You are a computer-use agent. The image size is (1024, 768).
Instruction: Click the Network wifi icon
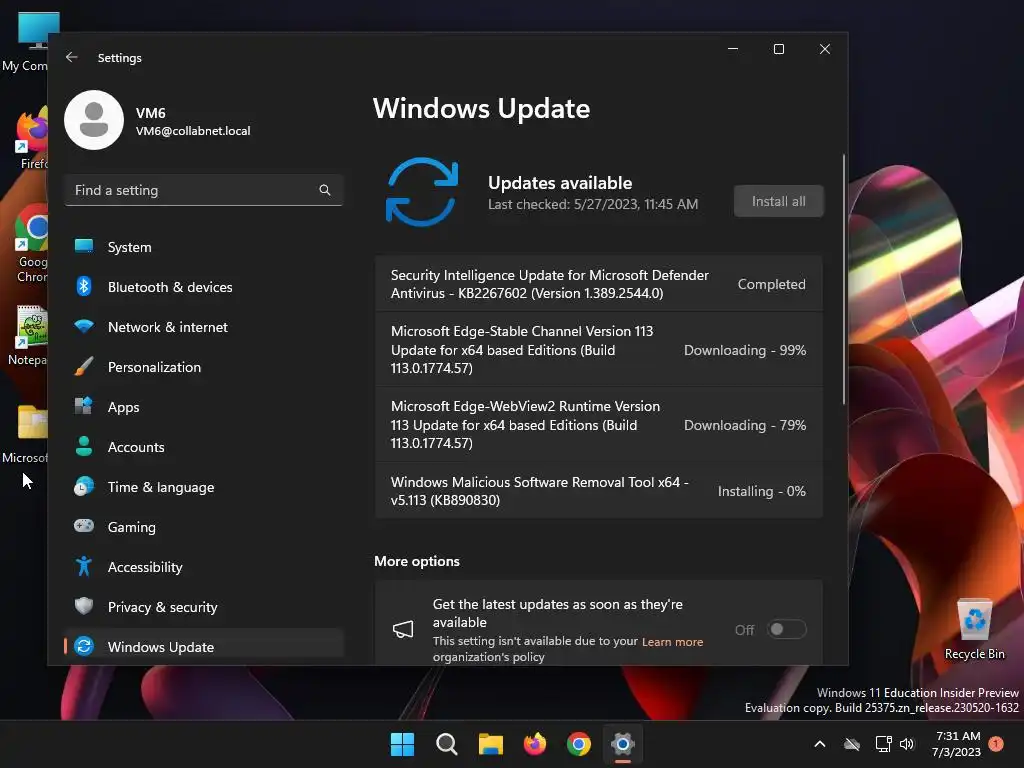[x=84, y=326]
